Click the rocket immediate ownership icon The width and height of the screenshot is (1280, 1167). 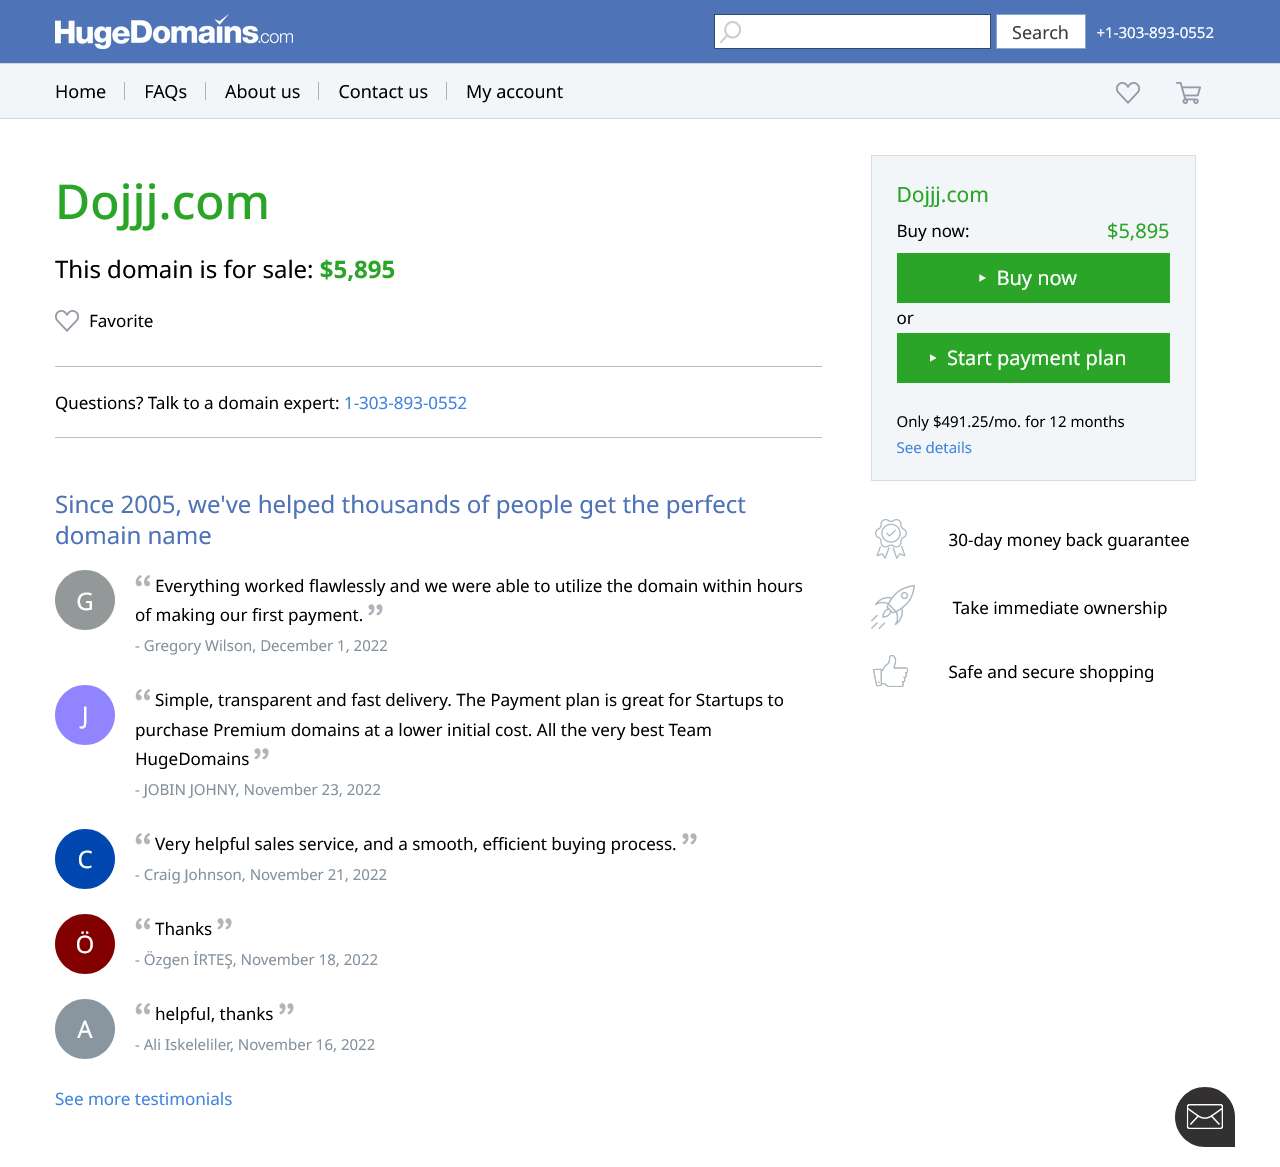[x=893, y=607]
